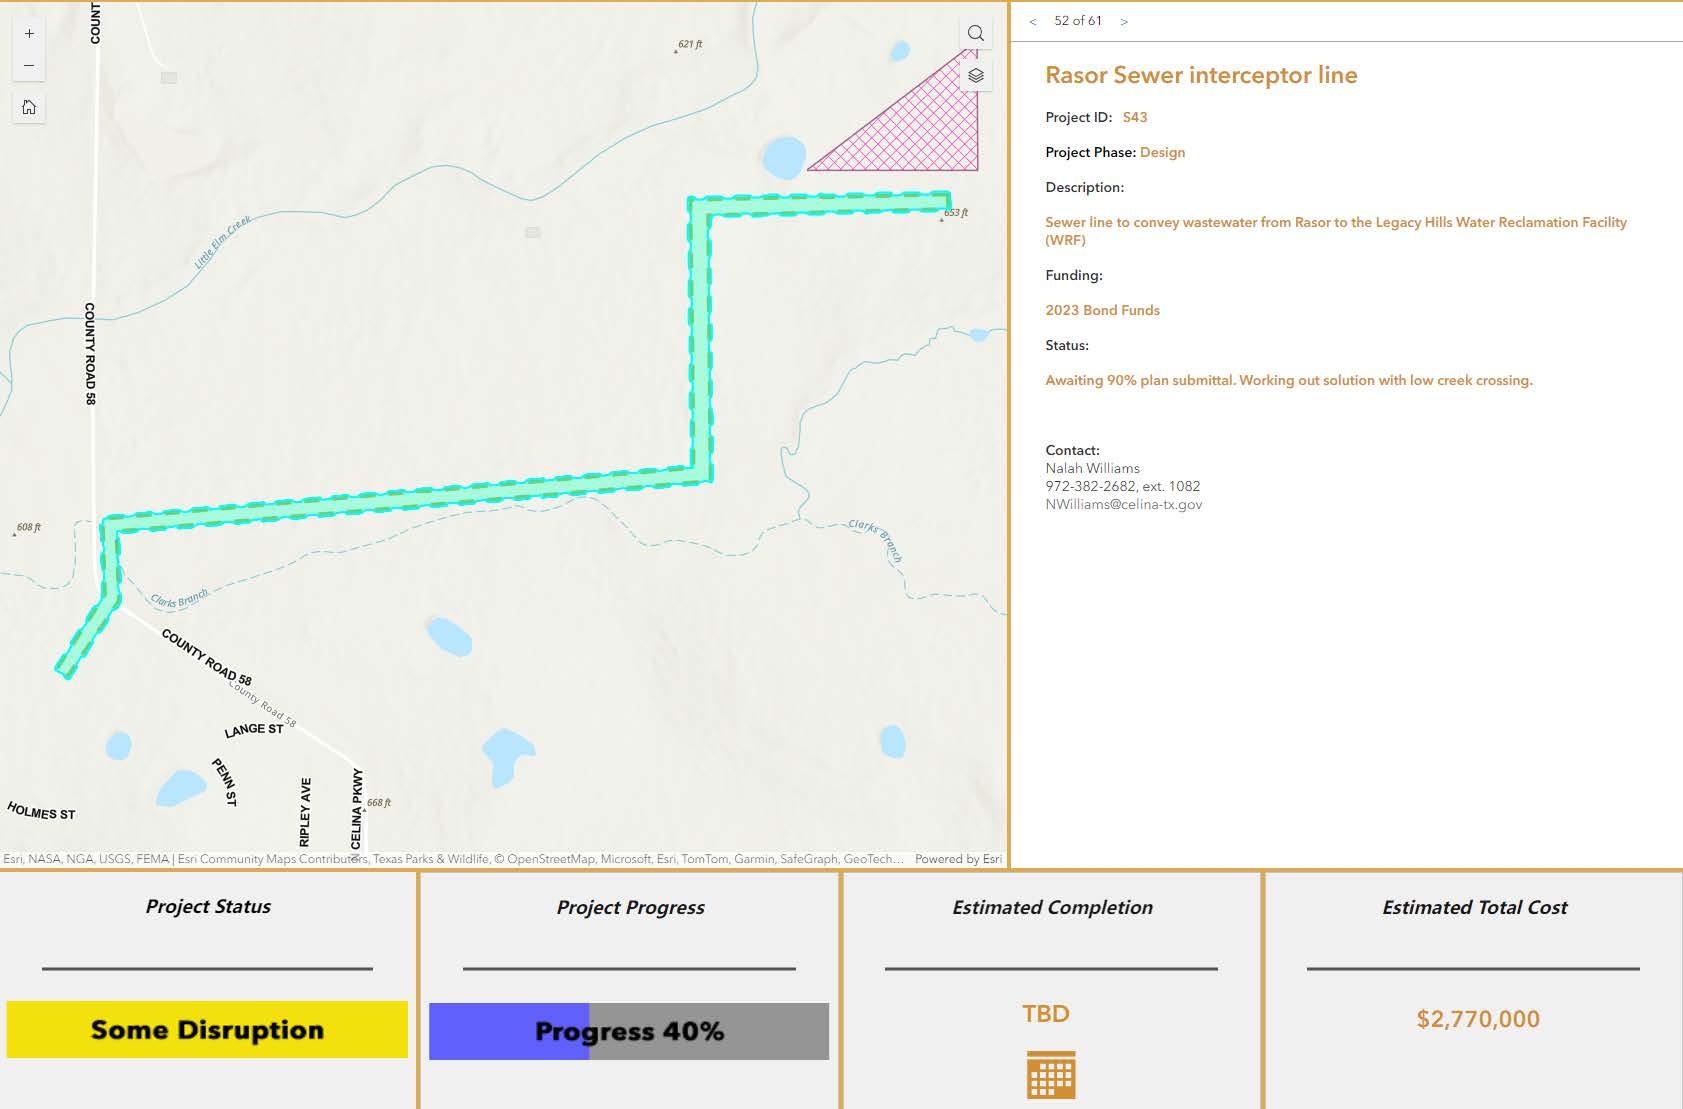The image size is (1683, 1109).
Task: Open the map layers list
Action: (976, 75)
